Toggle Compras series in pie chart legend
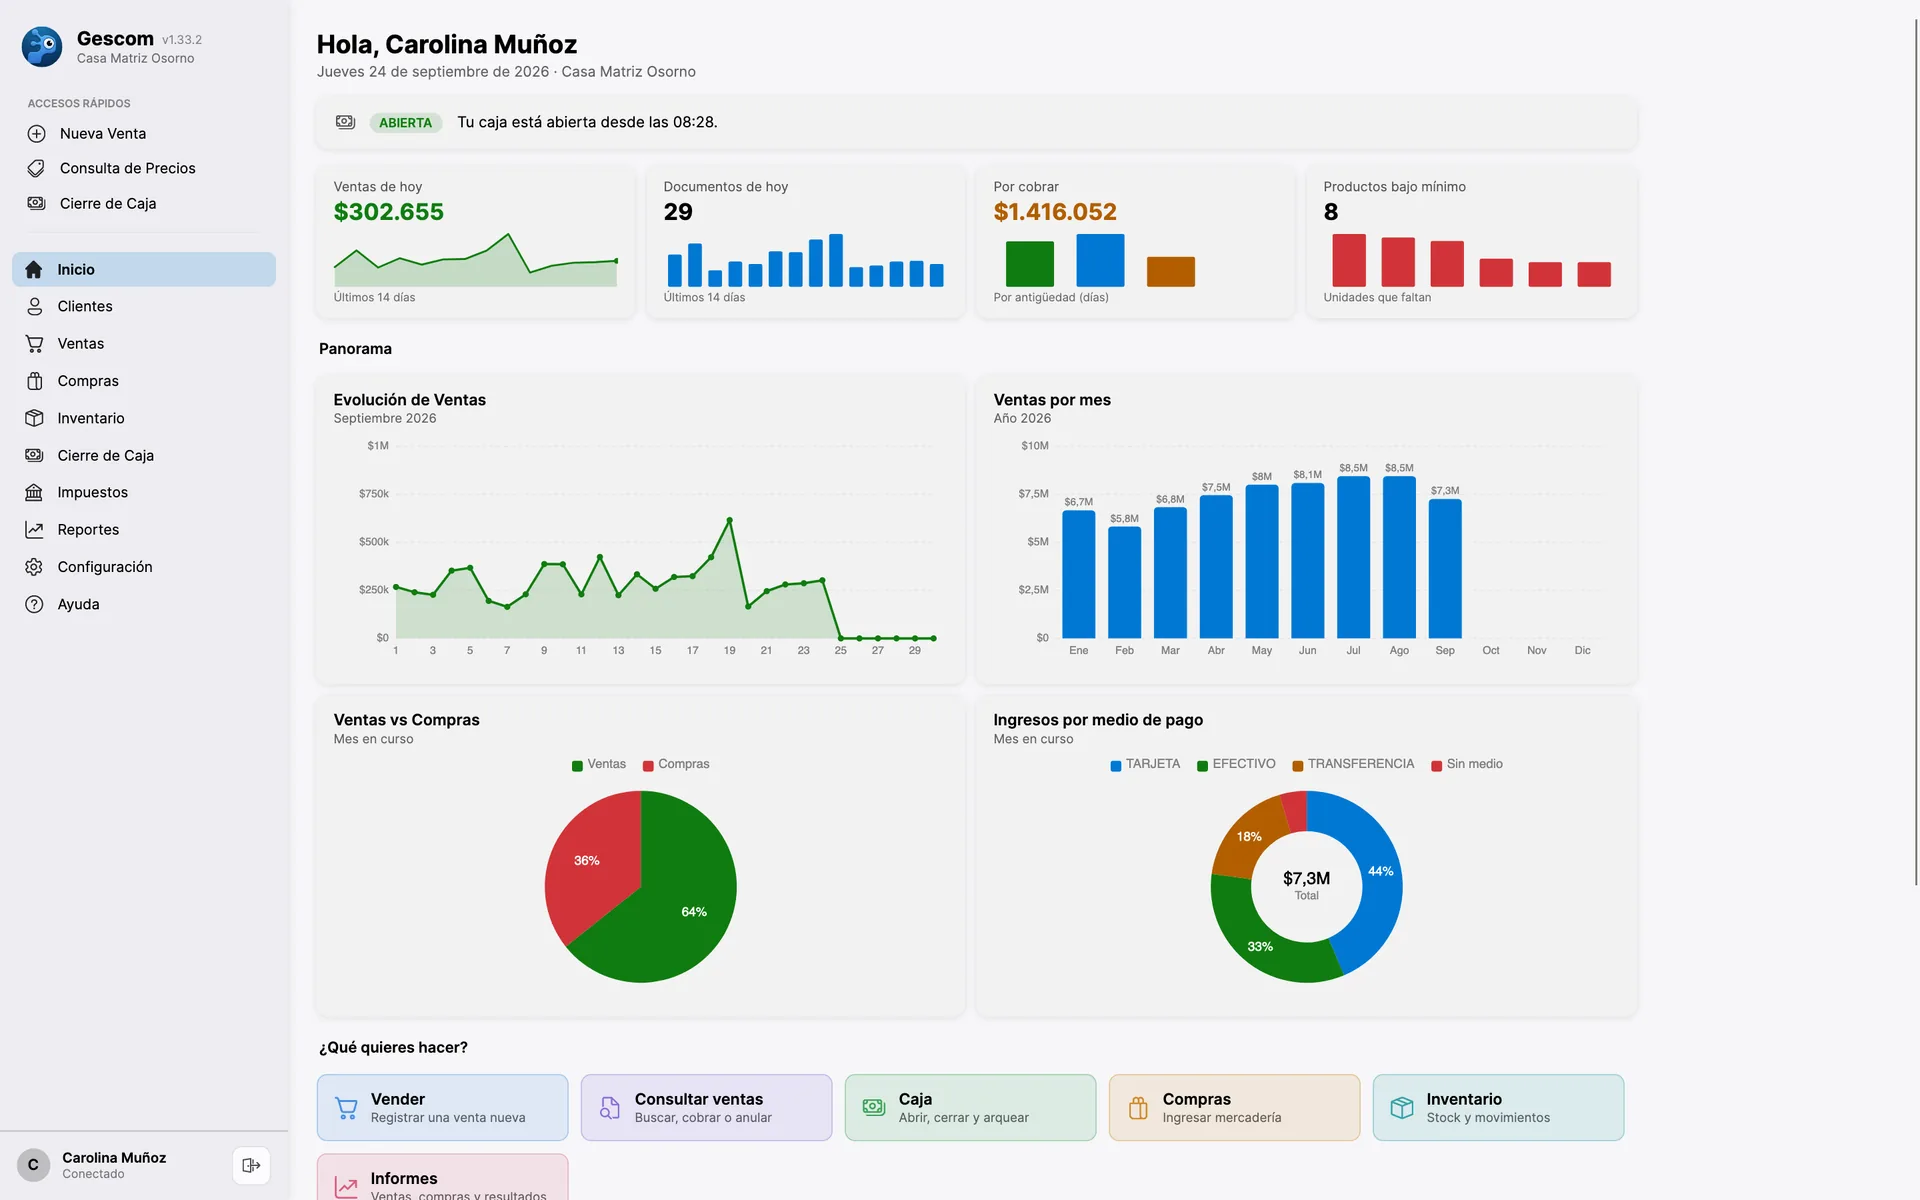Screen dimensions: 1920x1200 (x=676, y=764)
